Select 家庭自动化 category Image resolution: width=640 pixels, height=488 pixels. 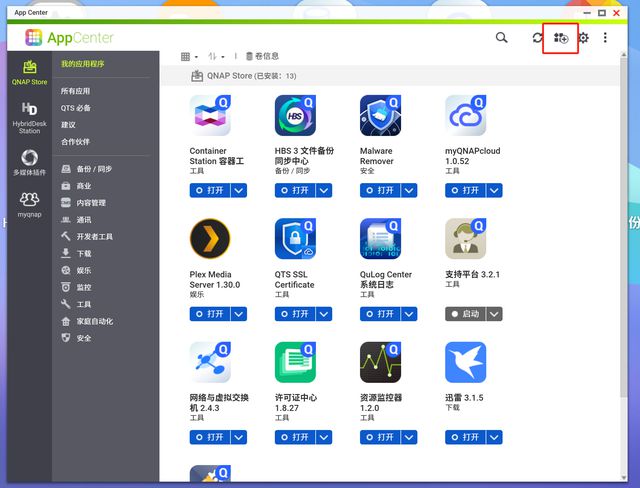coord(87,322)
